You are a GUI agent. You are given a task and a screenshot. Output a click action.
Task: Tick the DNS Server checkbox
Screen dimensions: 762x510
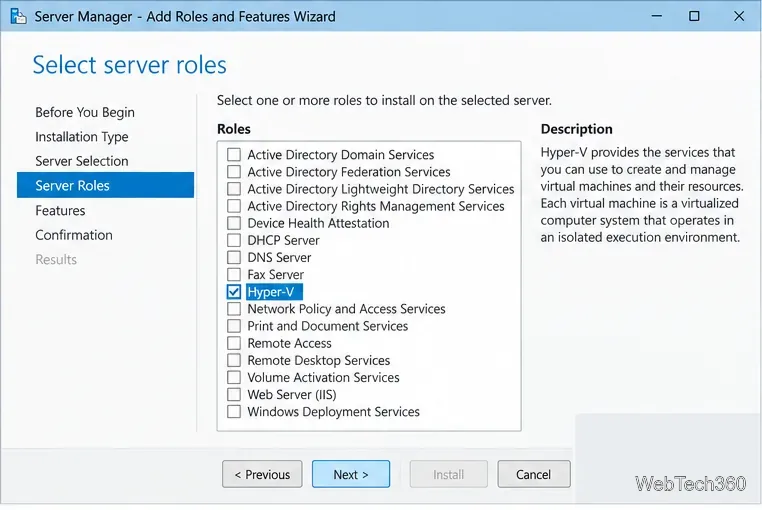[x=234, y=257]
